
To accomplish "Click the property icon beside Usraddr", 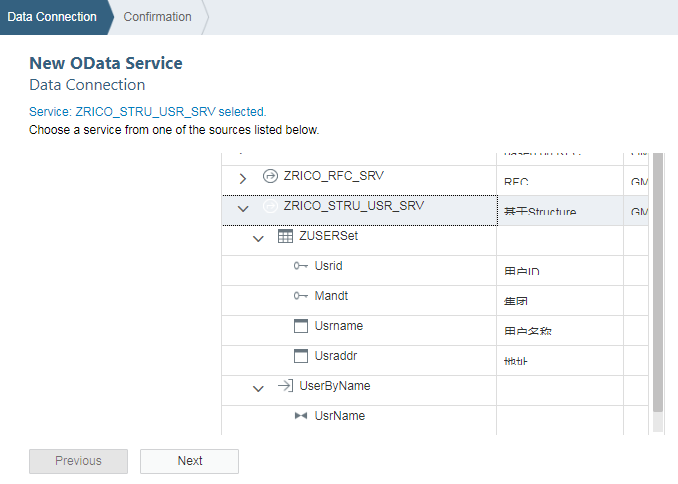I will tap(300, 356).
